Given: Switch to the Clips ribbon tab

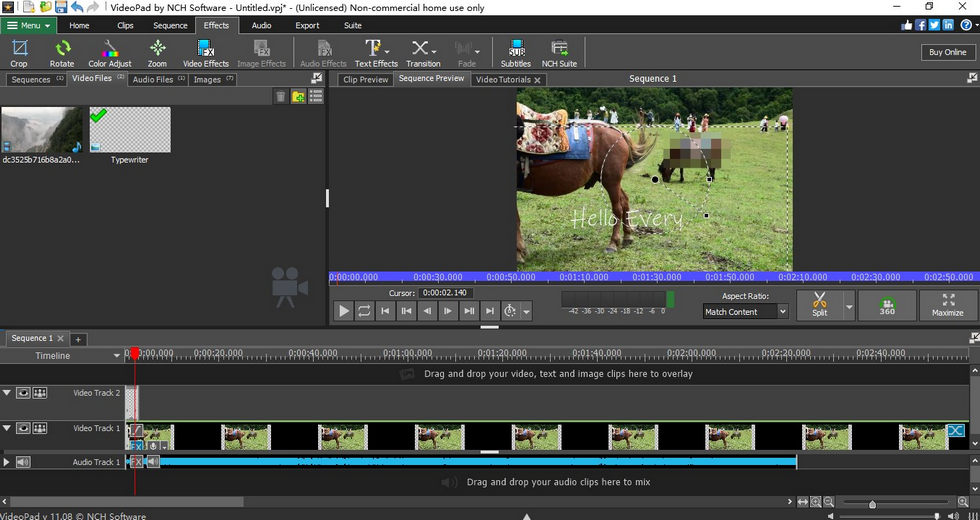Looking at the screenshot, I should (126, 26).
